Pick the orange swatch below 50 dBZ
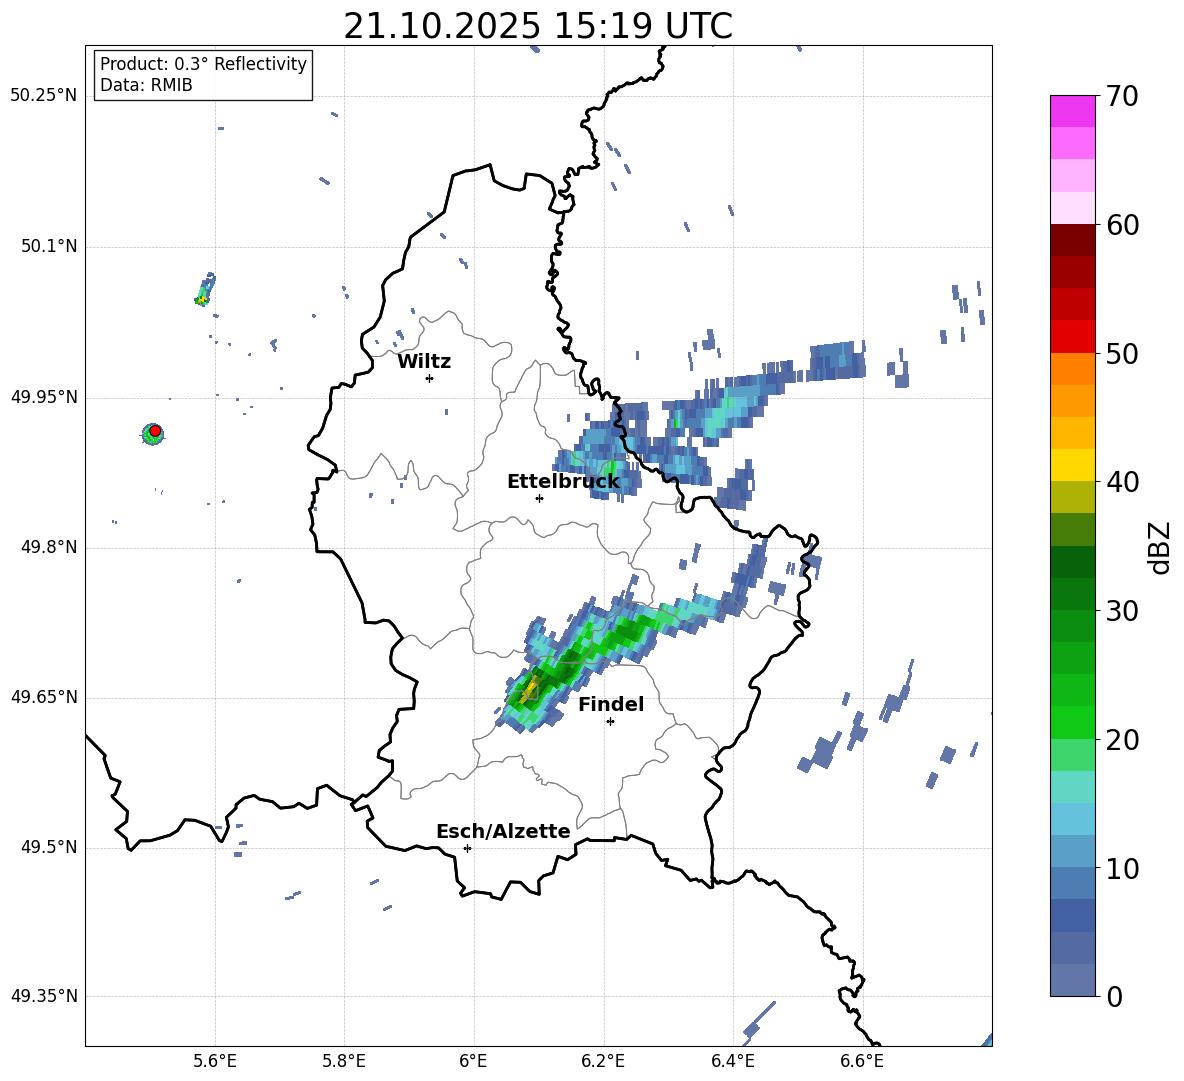This screenshot has width=1184, height=1081. (x=1072, y=369)
